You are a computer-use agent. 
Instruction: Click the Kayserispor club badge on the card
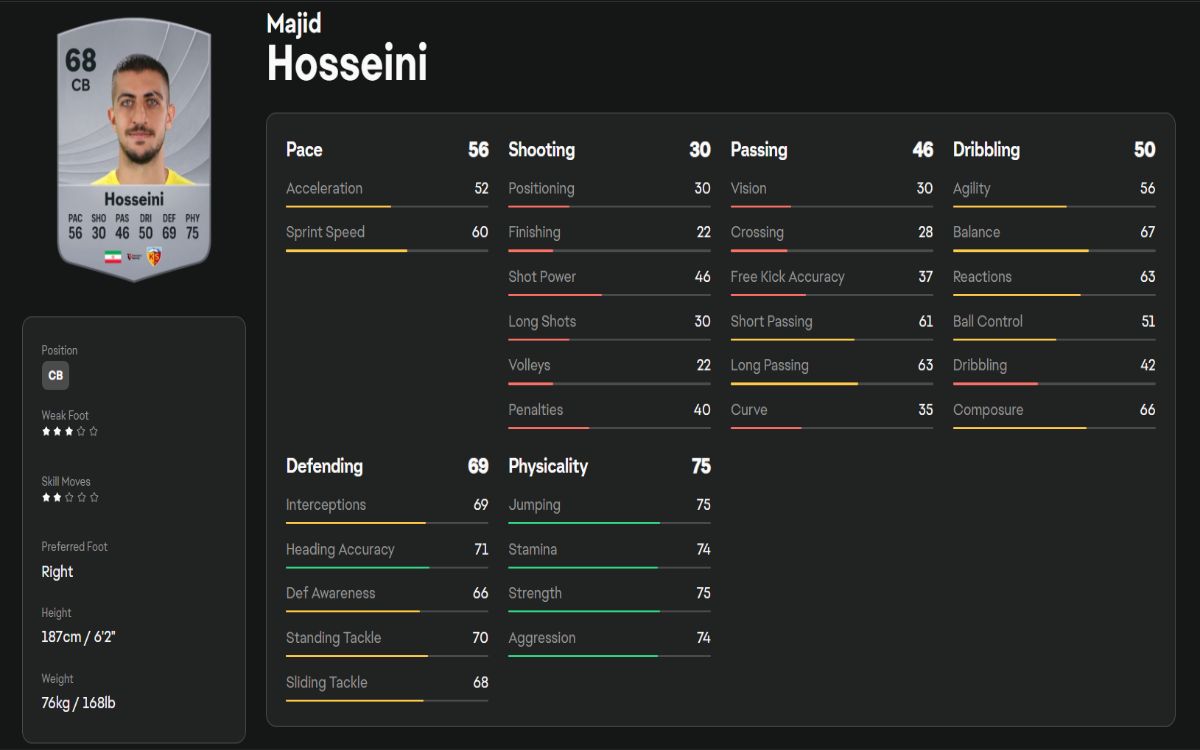click(x=154, y=257)
